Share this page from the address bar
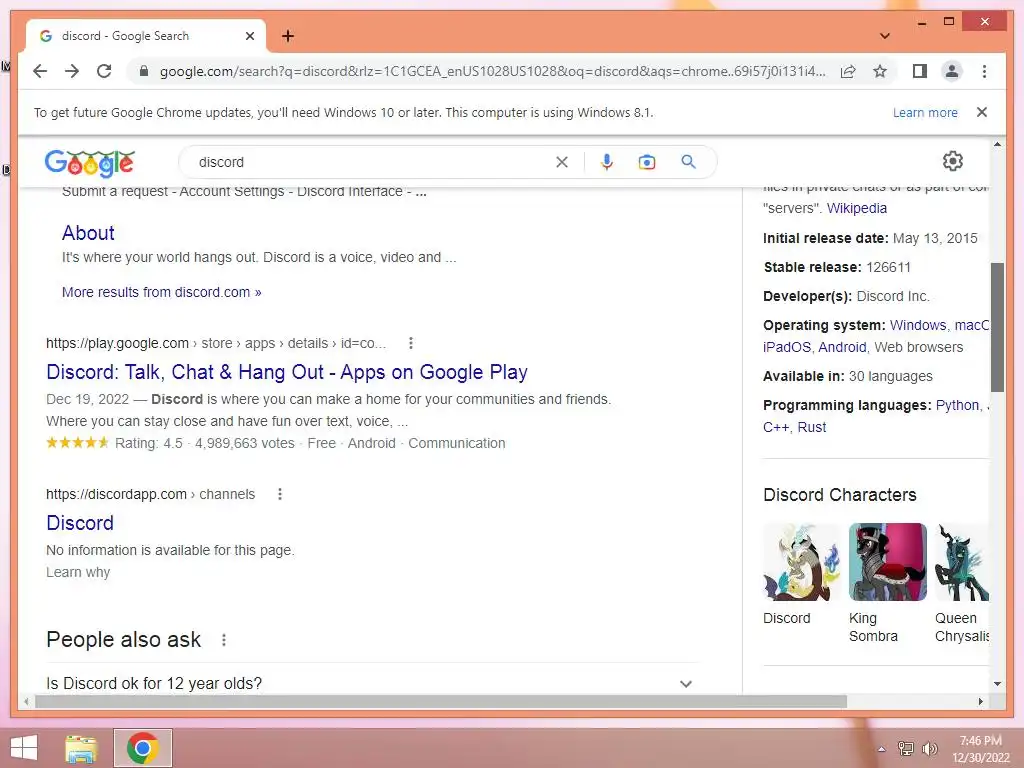The height and width of the screenshot is (768, 1024). click(x=848, y=71)
